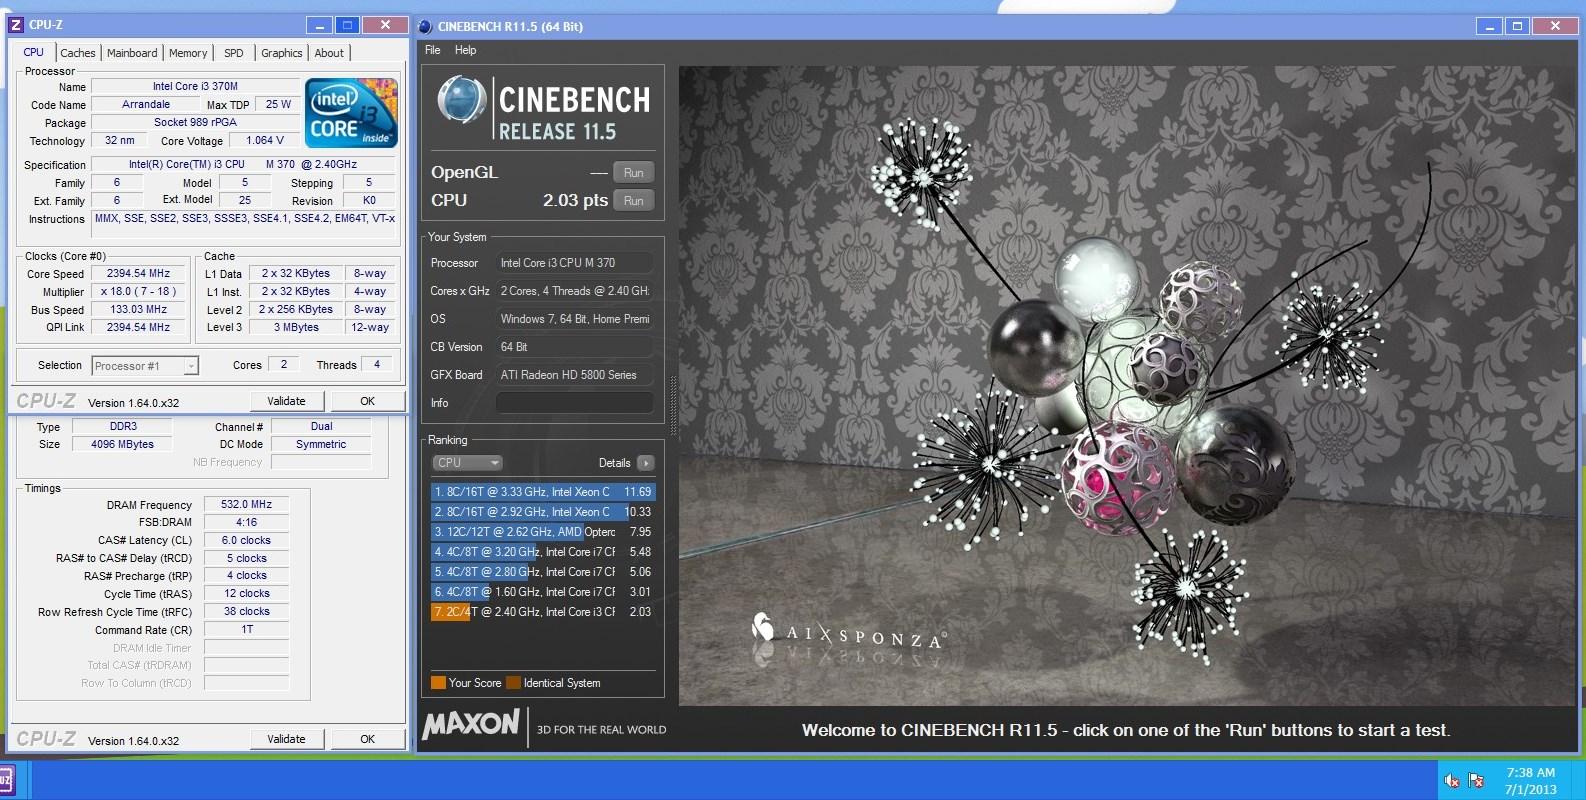Switch to the Caches tab
1586x800 pixels.
pos(77,53)
